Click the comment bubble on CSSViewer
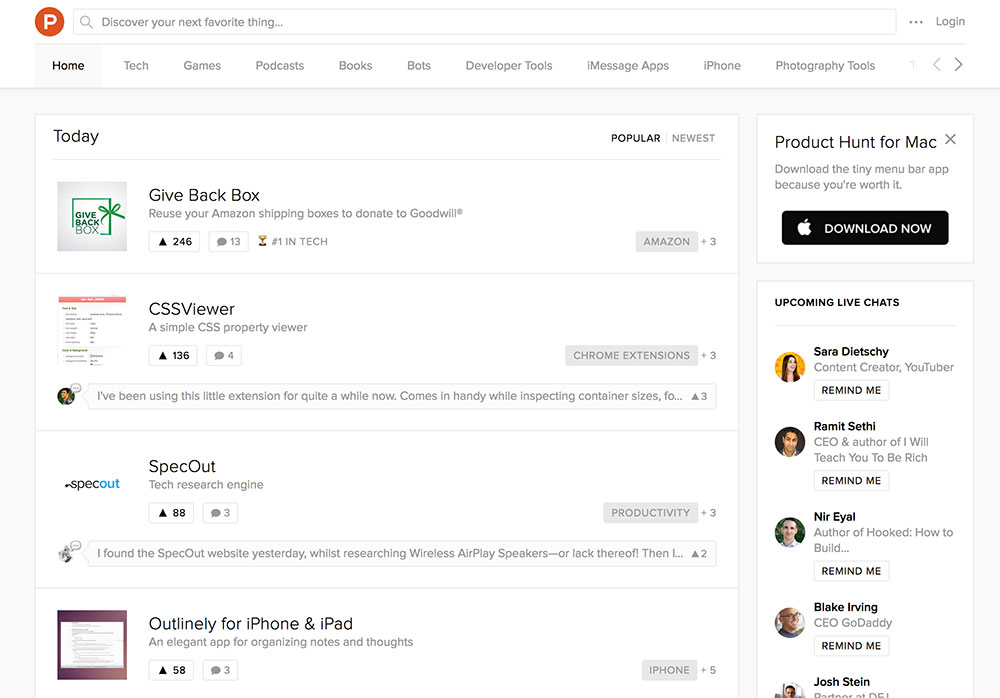The width and height of the screenshot is (1000, 698). (219, 355)
